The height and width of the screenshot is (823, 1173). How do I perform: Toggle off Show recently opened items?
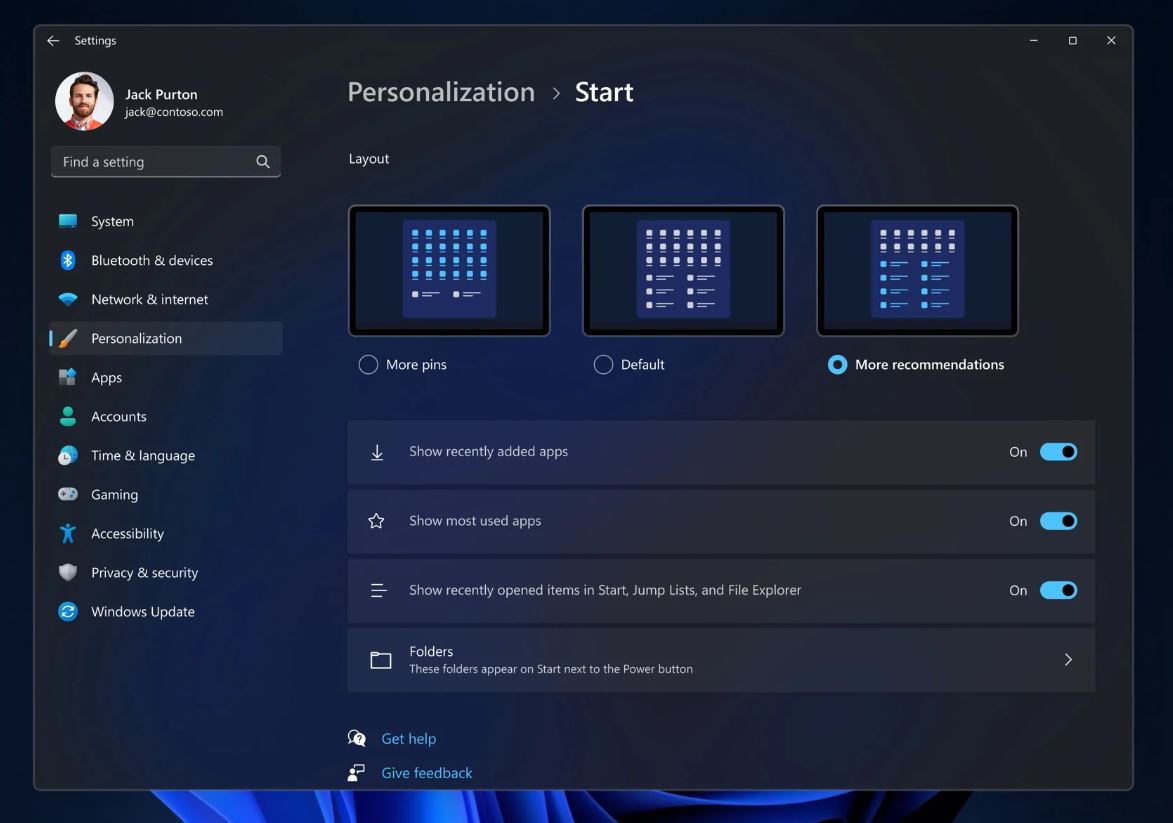point(1058,590)
